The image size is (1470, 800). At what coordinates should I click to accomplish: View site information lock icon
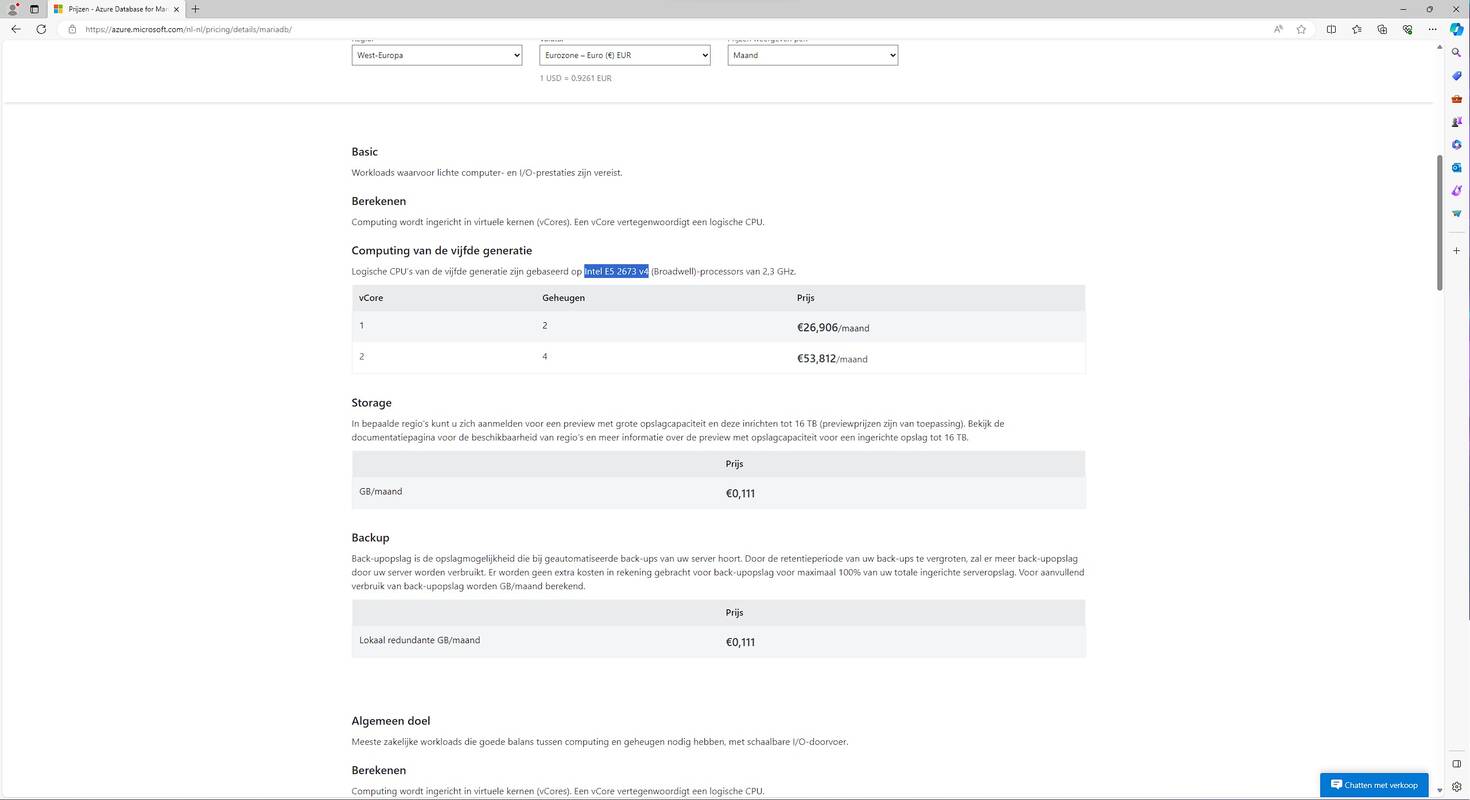(72, 29)
